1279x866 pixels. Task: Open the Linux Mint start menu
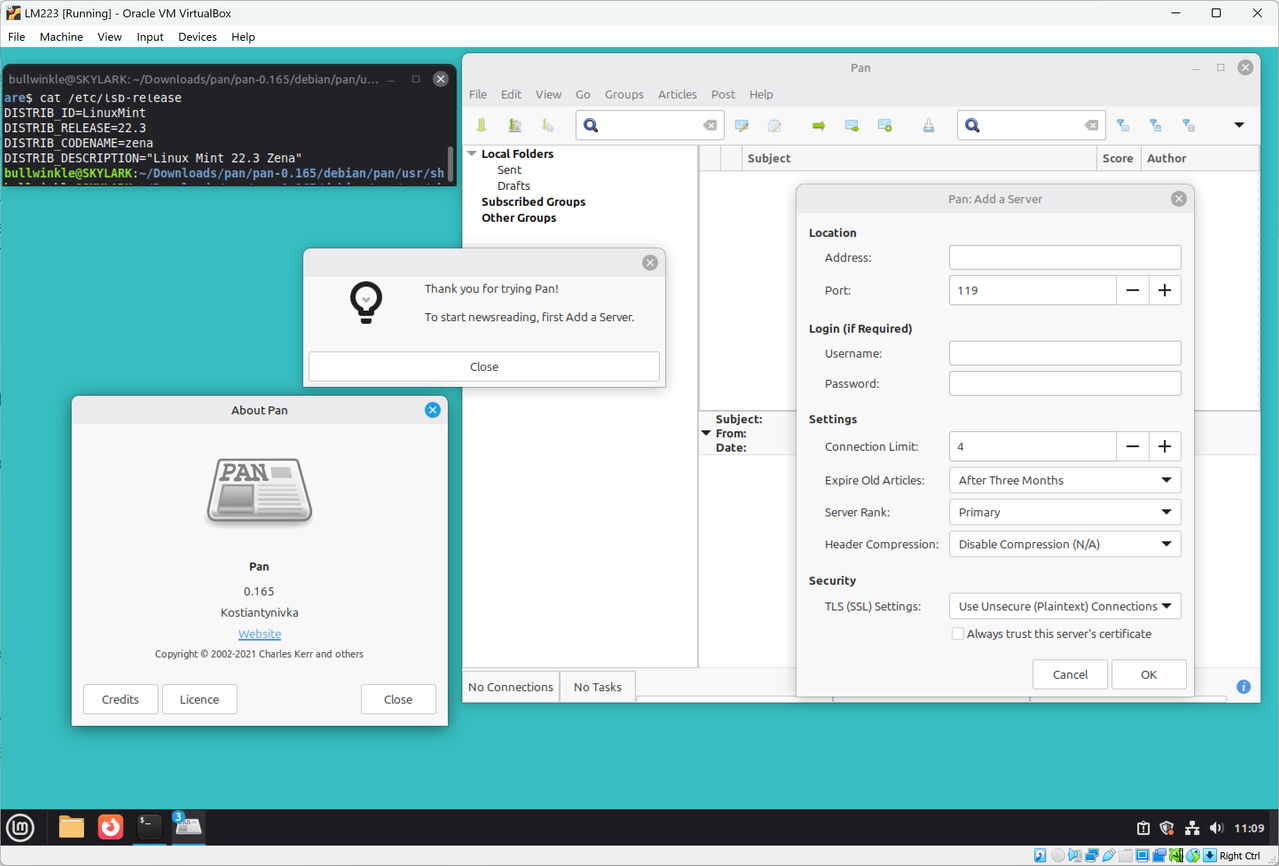coord(20,827)
